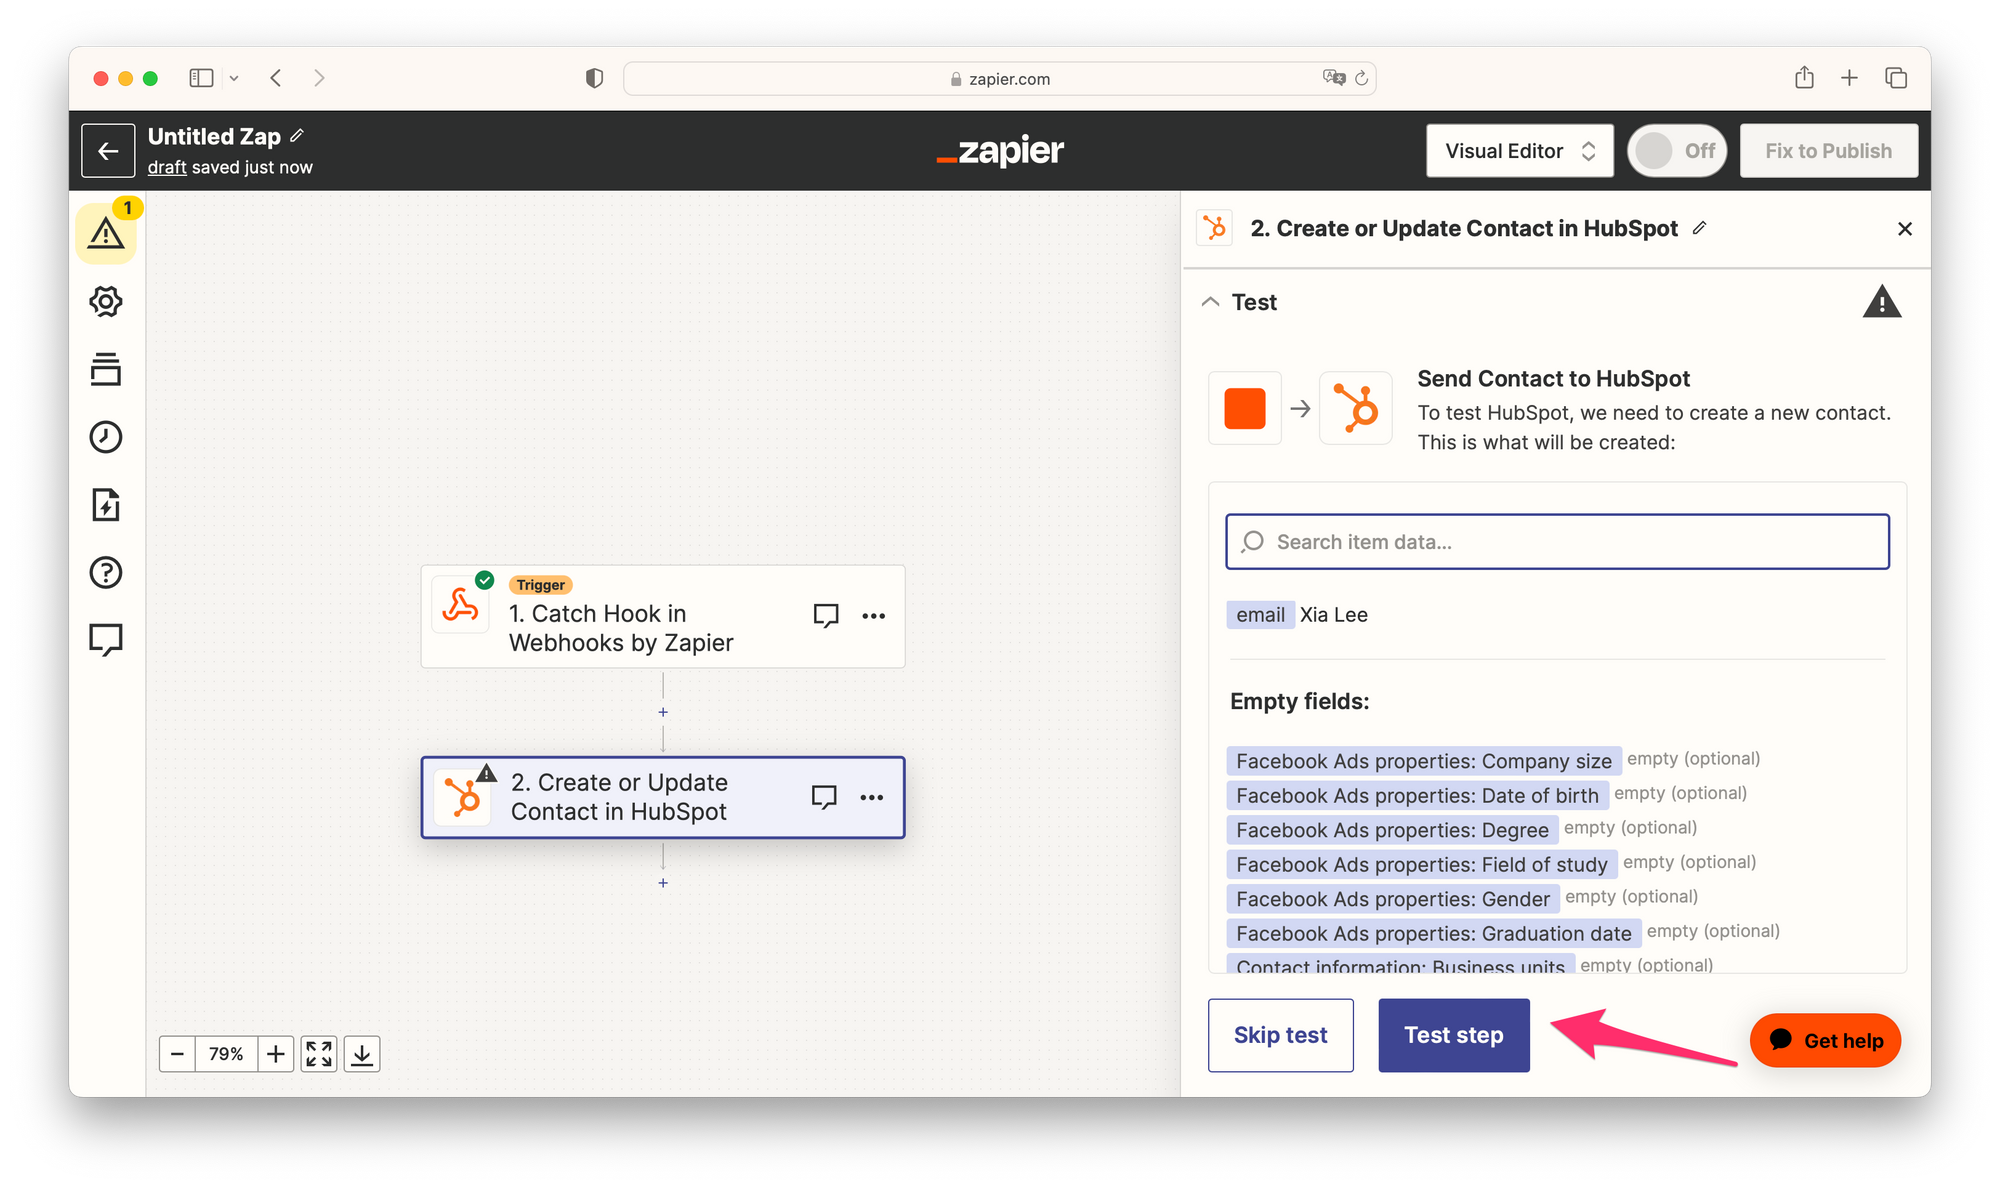The image size is (2000, 1188).
Task: Click the Safari privacy shield icon
Action: click(594, 78)
